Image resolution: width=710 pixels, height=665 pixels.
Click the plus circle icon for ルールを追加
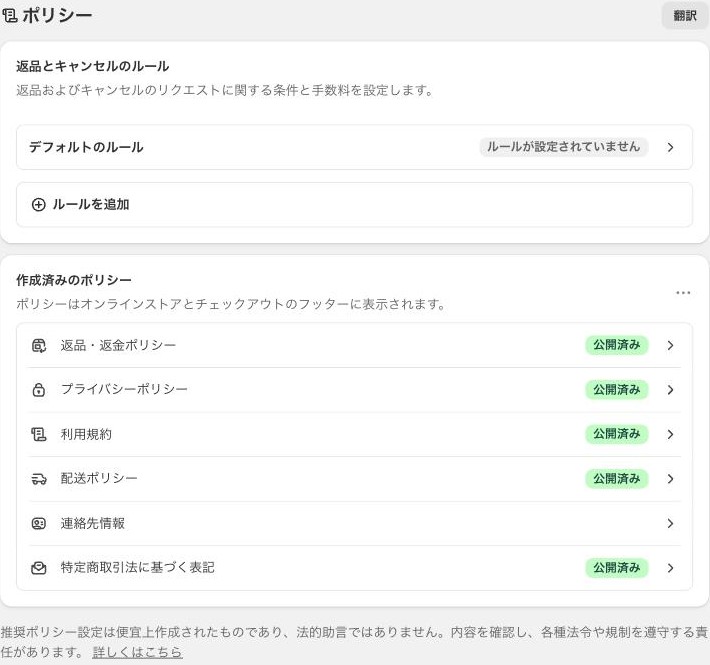pyautogui.click(x=38, y=205)
